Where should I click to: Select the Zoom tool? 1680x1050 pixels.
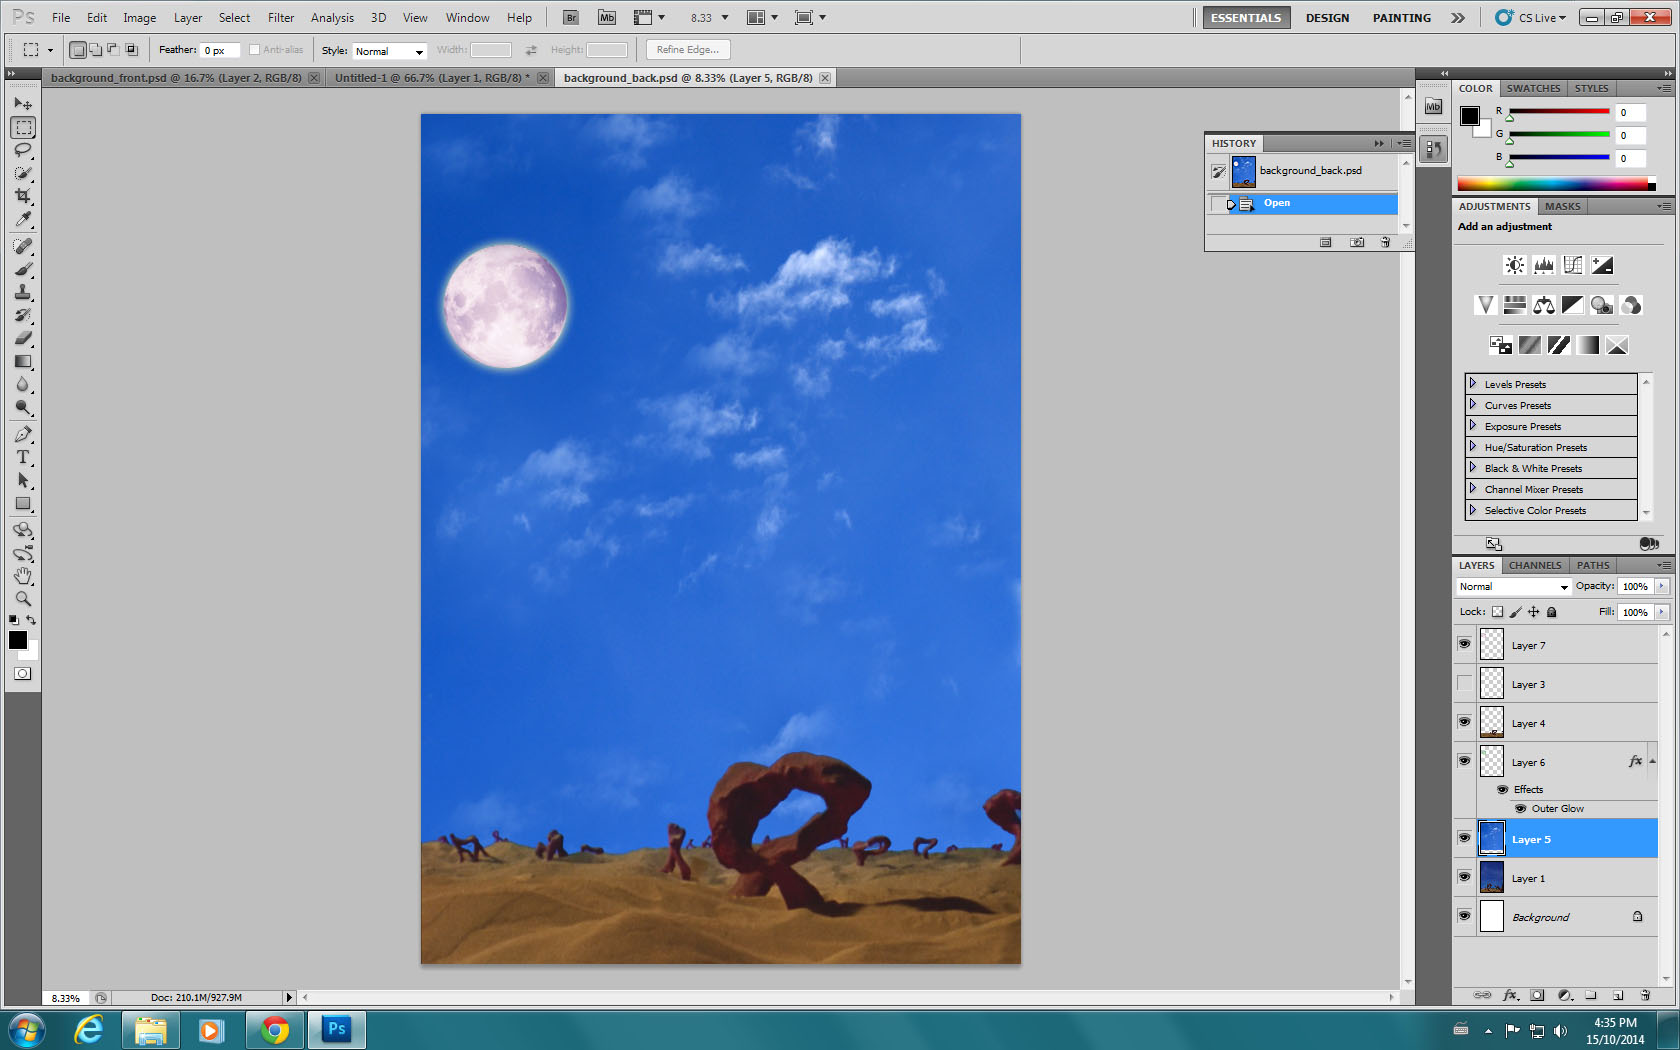(x=23, y=599)
